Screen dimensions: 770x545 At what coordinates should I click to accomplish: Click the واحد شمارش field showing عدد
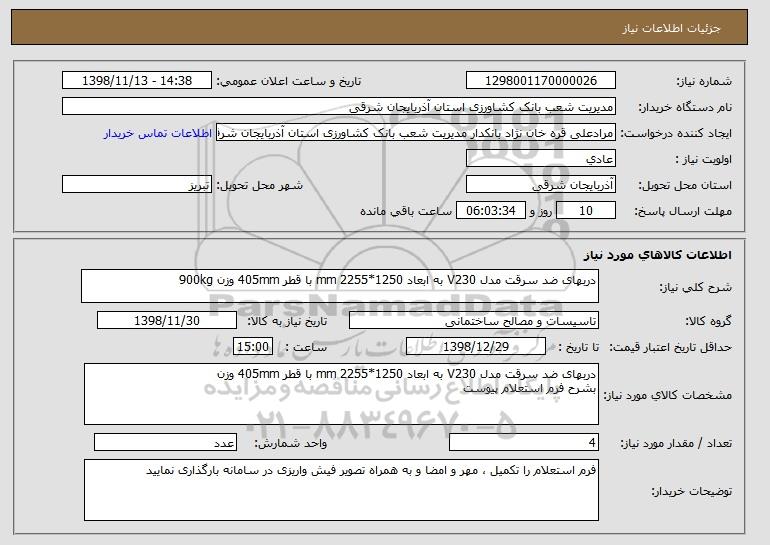(x=165, y=442)
